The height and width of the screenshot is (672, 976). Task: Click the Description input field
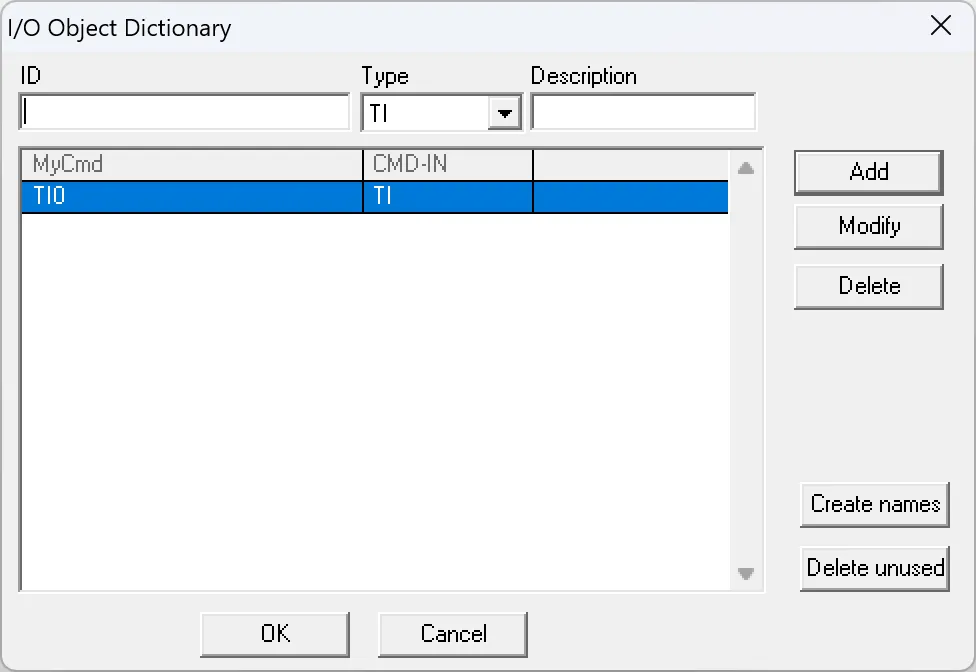(x=643, y=112)
